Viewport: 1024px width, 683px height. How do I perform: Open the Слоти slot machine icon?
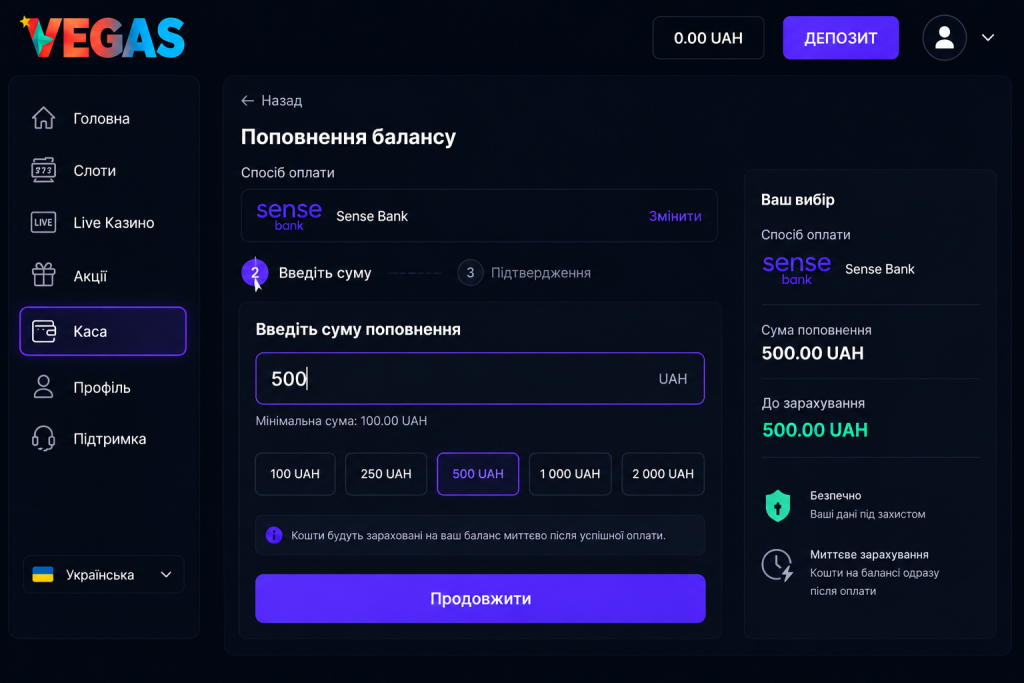click(44, 170)
